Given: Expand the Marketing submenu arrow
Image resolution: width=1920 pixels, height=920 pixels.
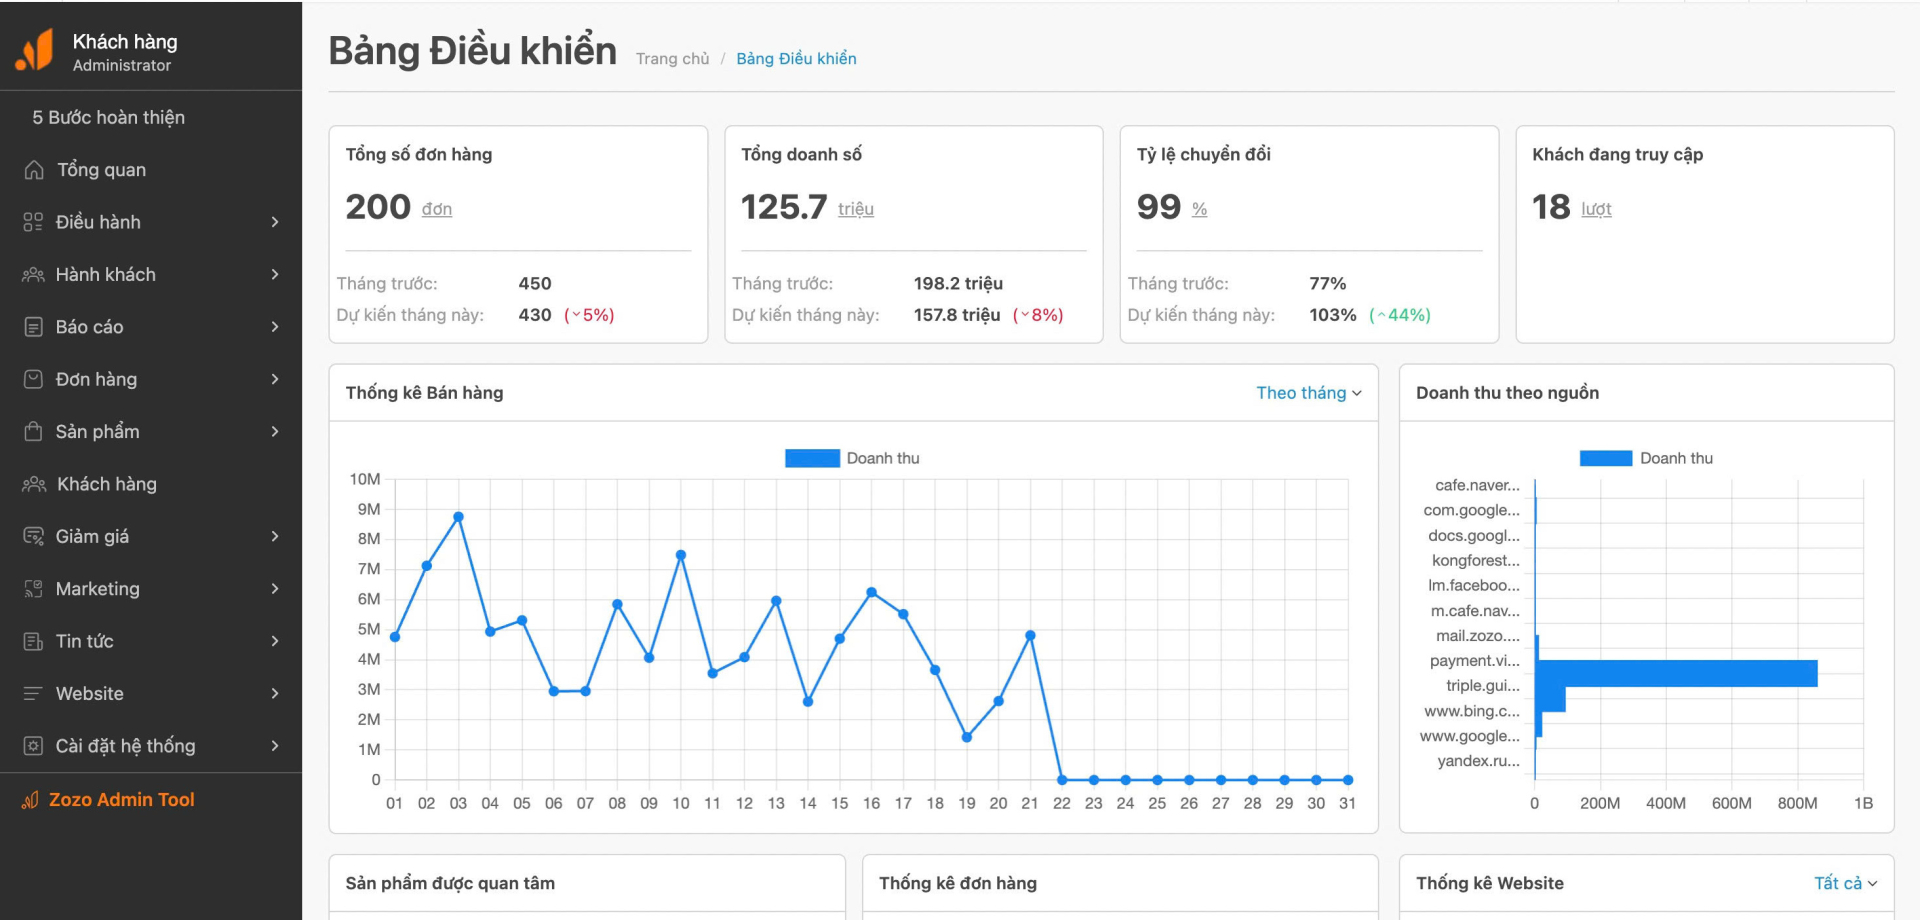Looking at the screenshot, I should (x=275, y=589).
